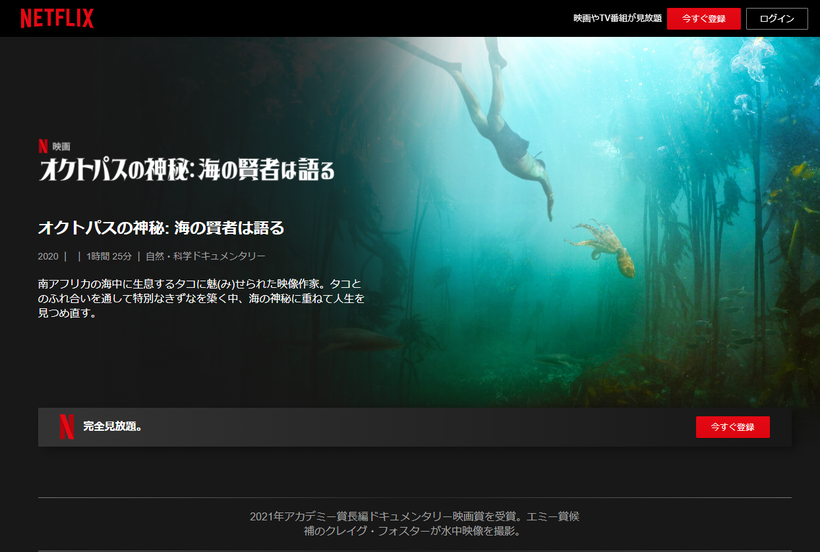The width and height of the screenshot is (820, 552).
Task: Click synopsis paragraph starting 南アフリカの海中
Action: click(x=201, y=298)
